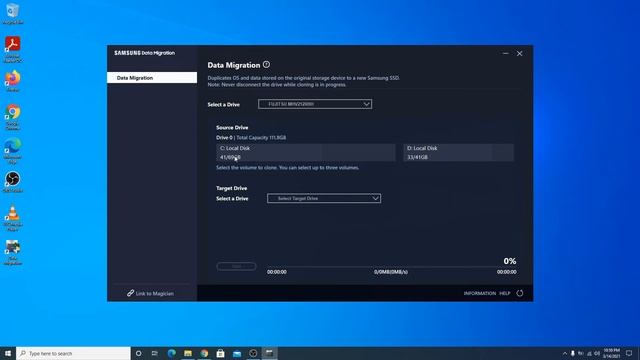Open Task View in taskbar

155,353
